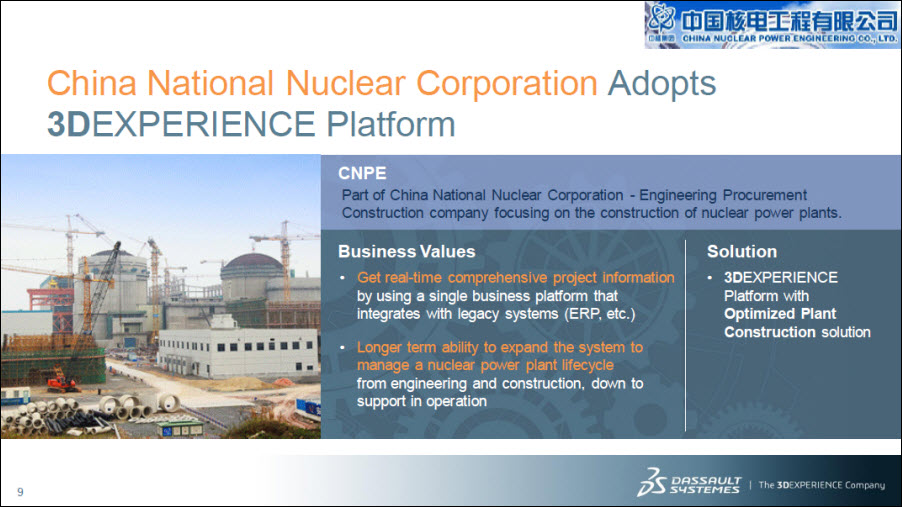Select the 'Business Values' heading
This screenshot has height=507, width=902.
[407, 251]
